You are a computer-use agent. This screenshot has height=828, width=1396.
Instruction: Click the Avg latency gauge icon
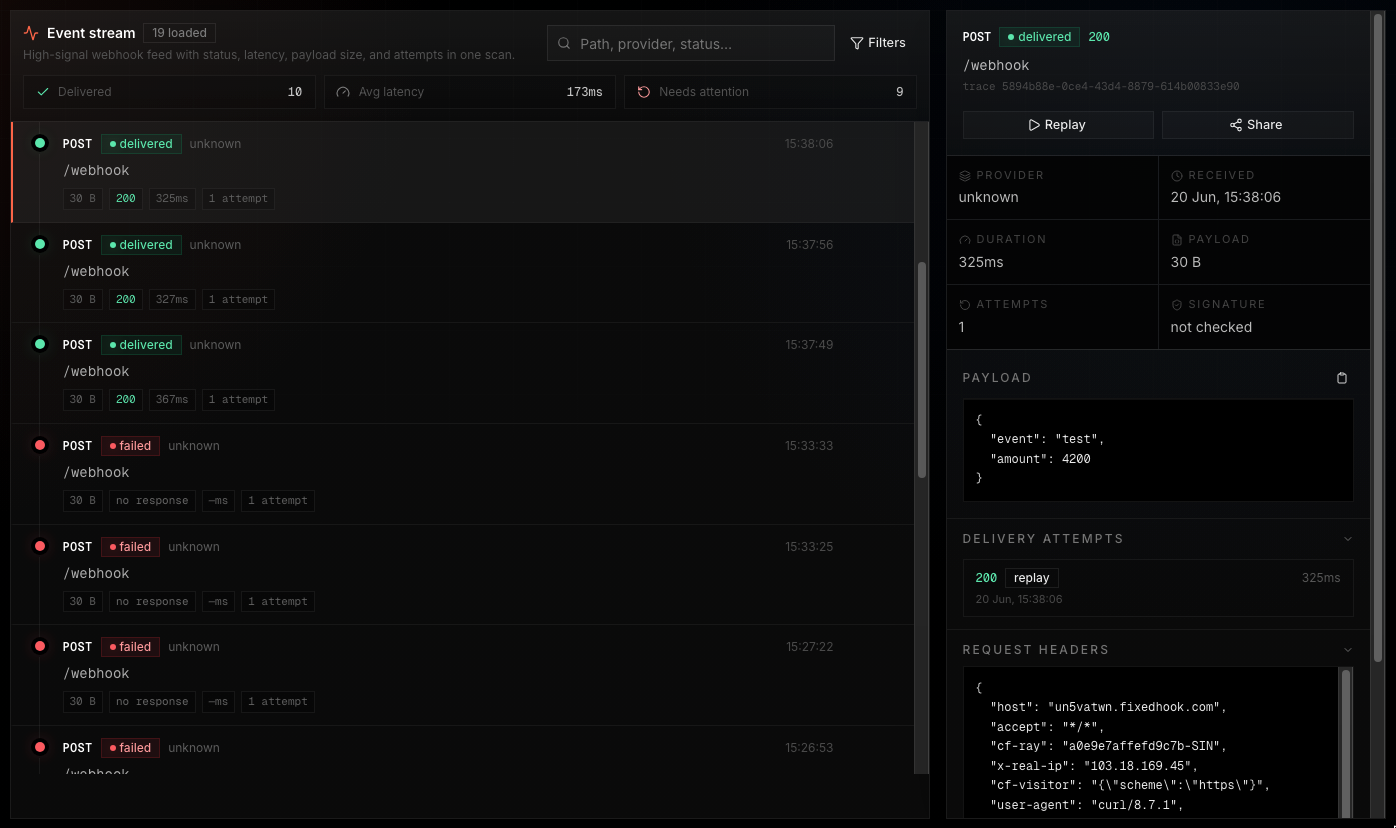coord(344,92)
